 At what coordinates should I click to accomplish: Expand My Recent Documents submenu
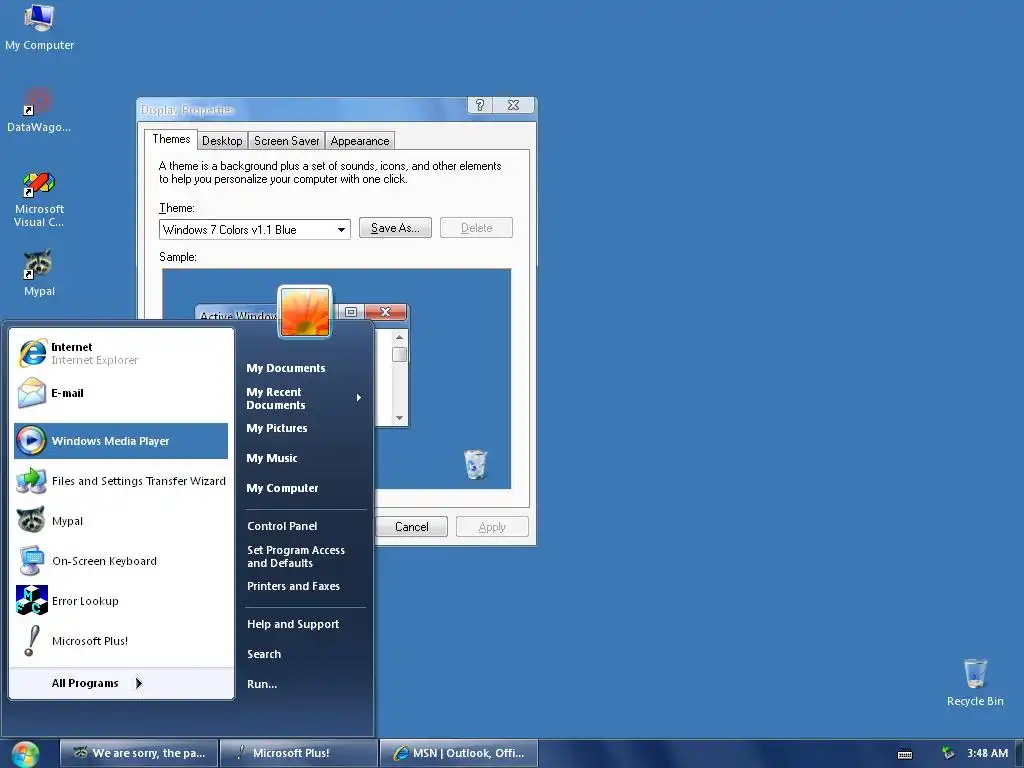[x=304, y=398]
